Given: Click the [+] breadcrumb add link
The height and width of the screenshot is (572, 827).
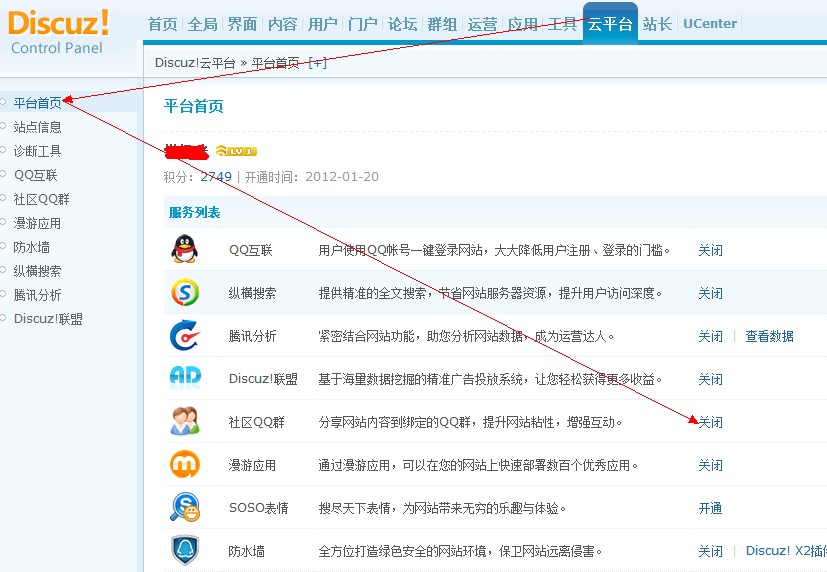Looking at the screenshot, I should (x=318, y=63).
